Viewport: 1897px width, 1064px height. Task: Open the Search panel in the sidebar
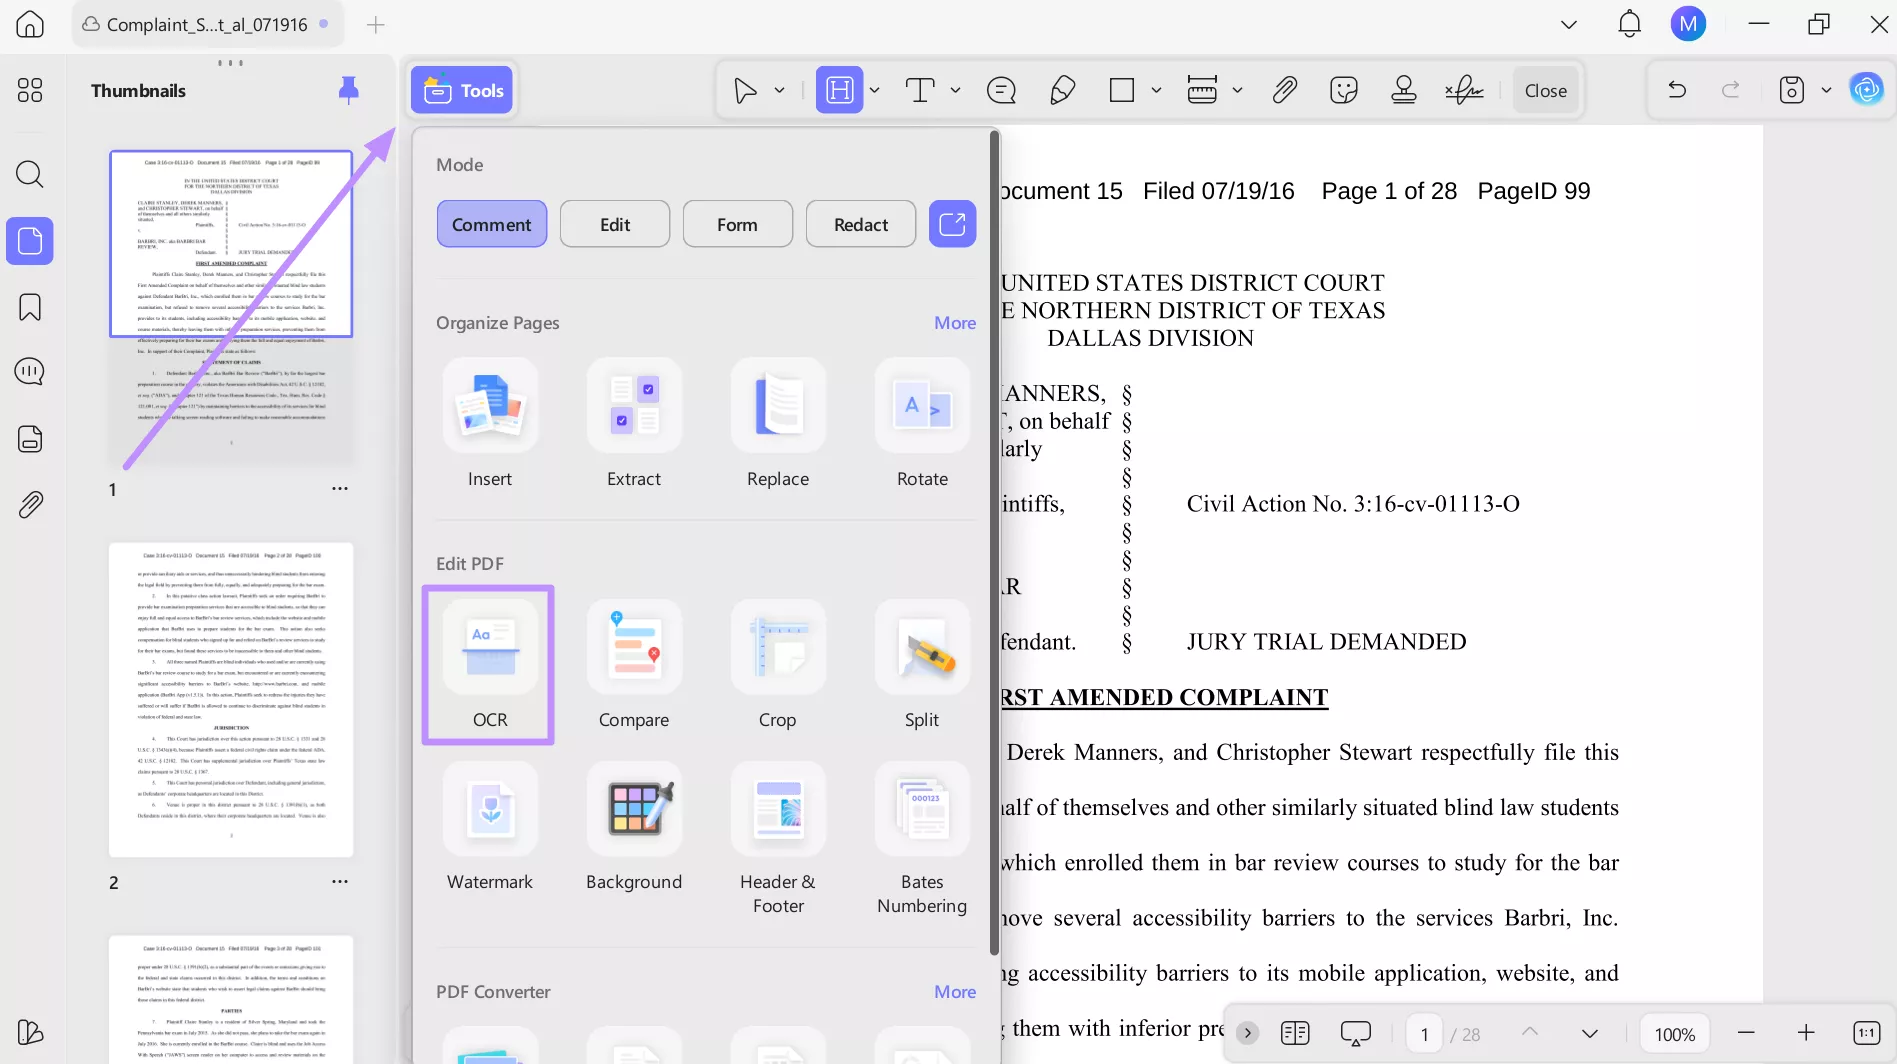(x=29, y=174)
